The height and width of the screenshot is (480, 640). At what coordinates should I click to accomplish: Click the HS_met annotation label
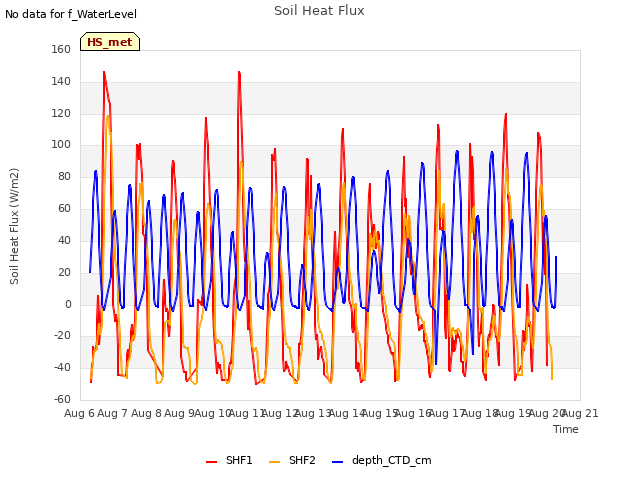click(110, 42)
